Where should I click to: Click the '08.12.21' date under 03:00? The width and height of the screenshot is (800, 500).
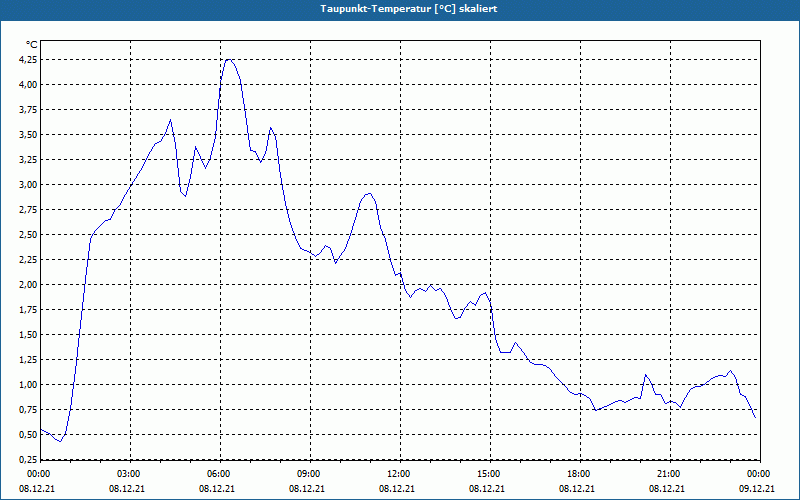coord(127,489)
